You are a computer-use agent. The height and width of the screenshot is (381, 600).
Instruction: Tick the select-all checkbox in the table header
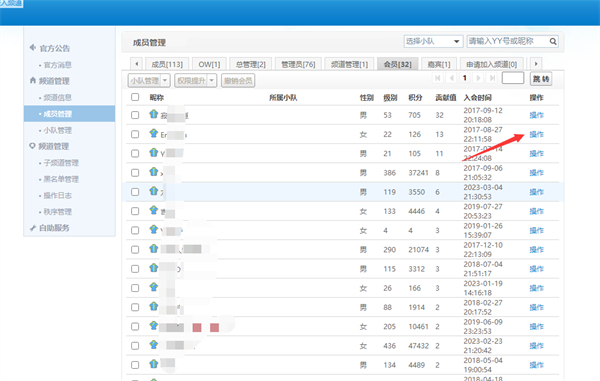click(135, 97)
